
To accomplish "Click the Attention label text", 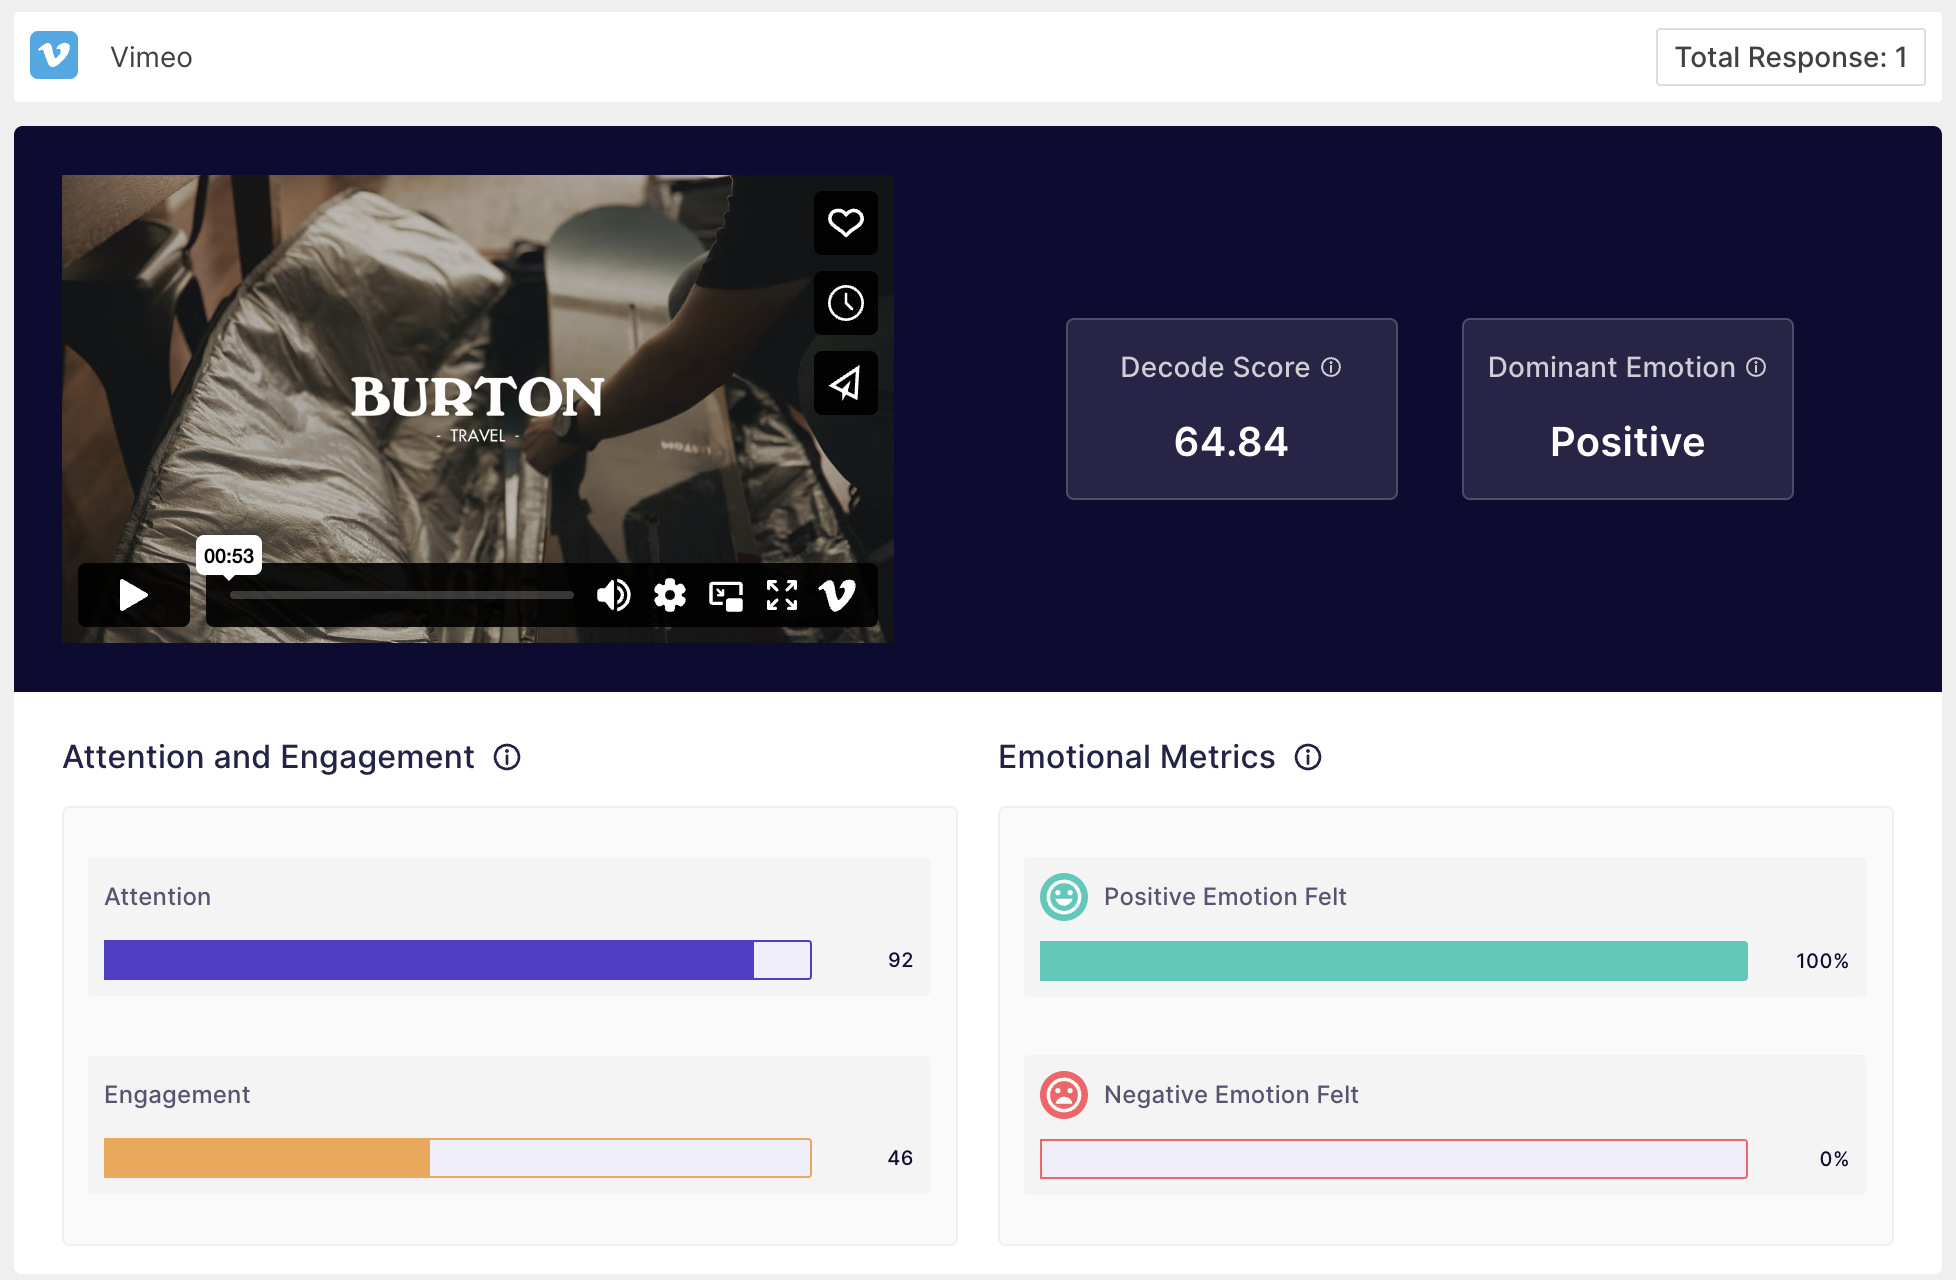I will pyautogui.click(x=158, y=897).
